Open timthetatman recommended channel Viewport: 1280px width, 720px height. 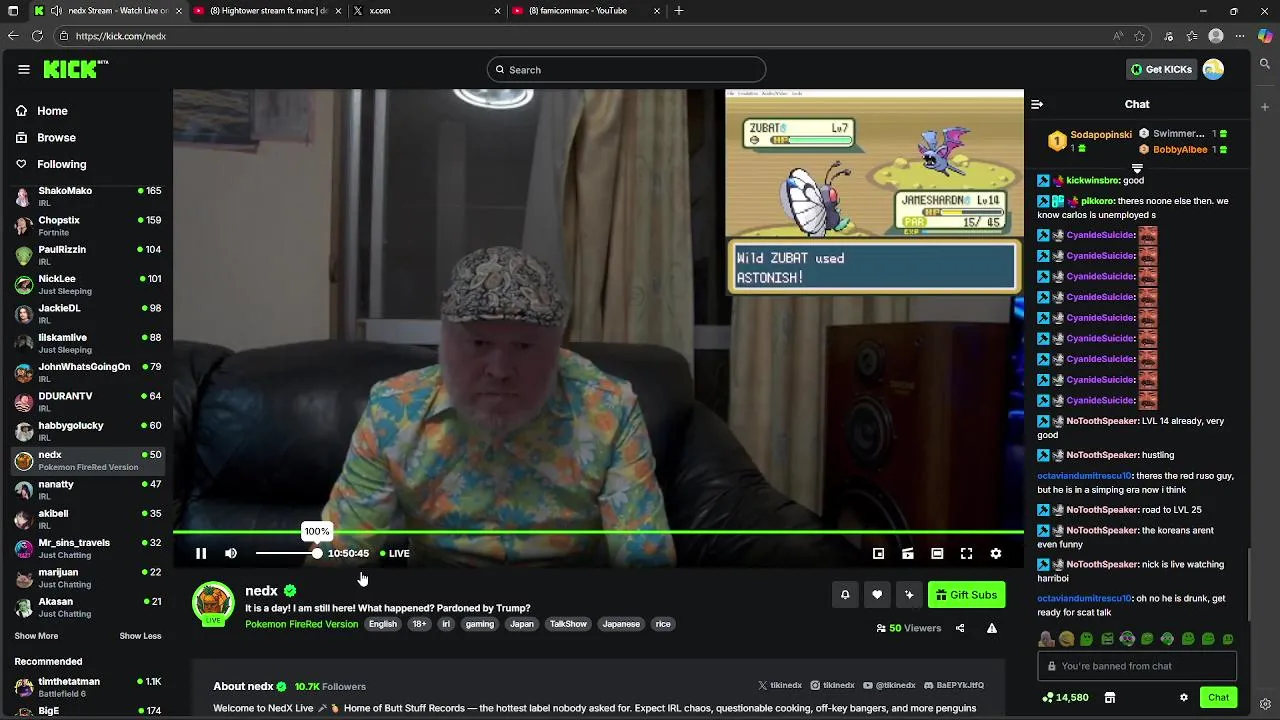click(87, 687)
